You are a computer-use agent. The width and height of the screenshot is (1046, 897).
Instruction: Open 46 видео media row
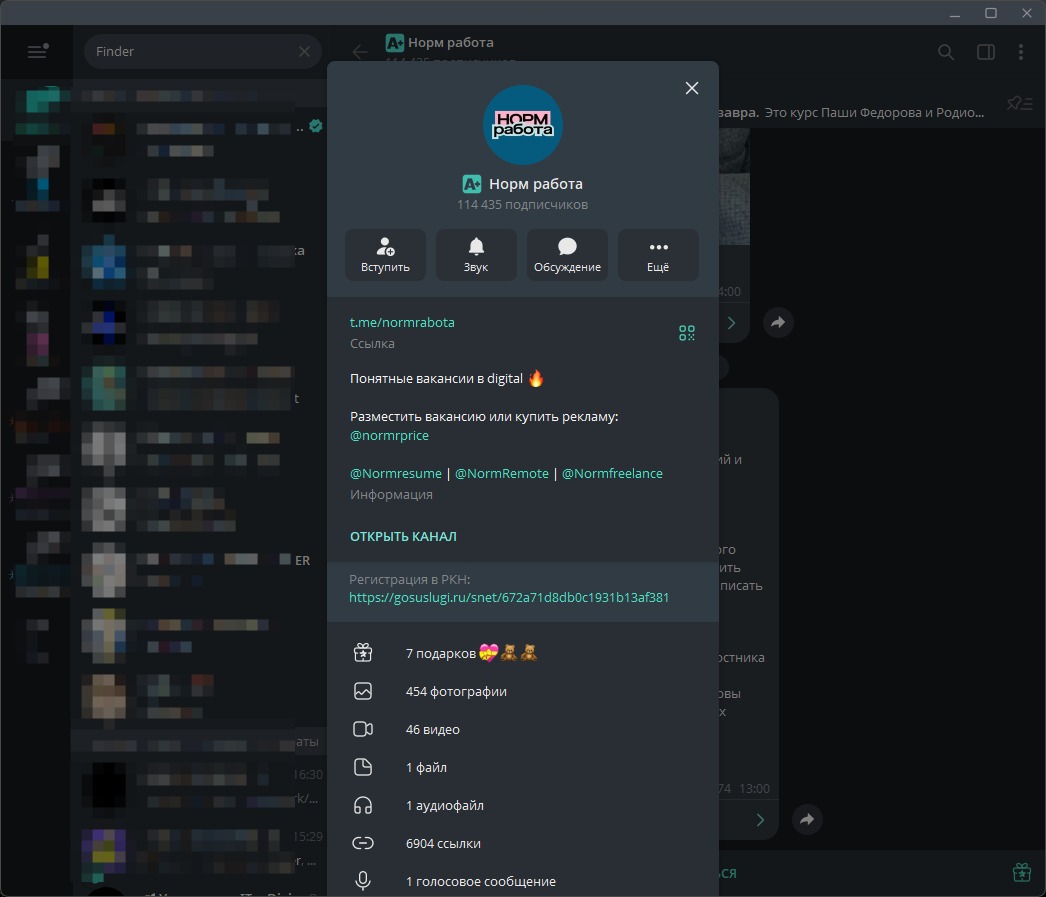pyautogui.click(x=522, y=729)
